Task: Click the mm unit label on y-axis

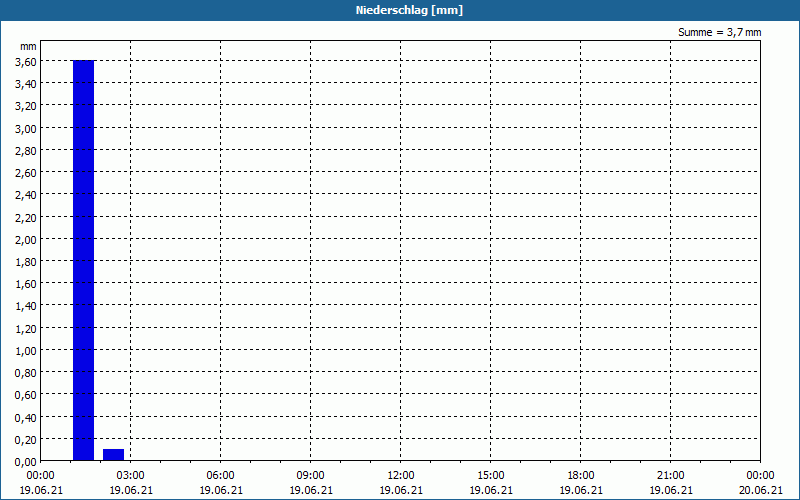Action: 28,46
